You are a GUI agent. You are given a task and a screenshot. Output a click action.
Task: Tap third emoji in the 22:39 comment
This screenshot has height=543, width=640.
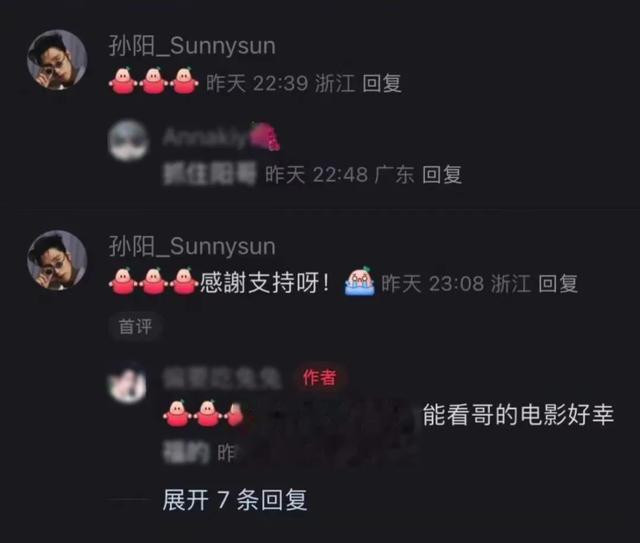(184, 81)
